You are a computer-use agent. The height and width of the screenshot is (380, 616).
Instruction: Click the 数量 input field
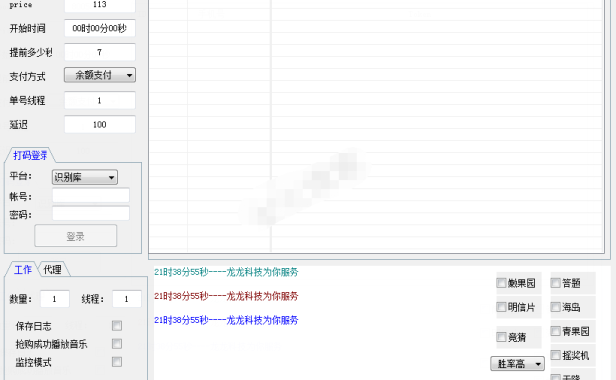pos(55,299)
